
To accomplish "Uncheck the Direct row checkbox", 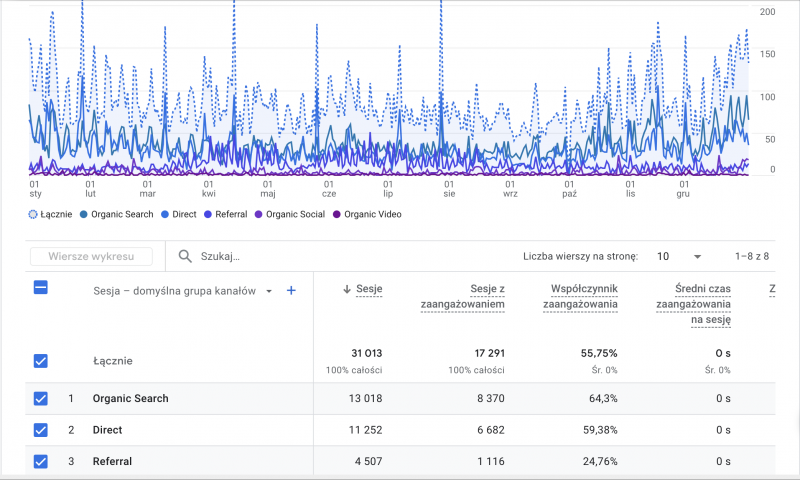I will (x=41, y=430).
